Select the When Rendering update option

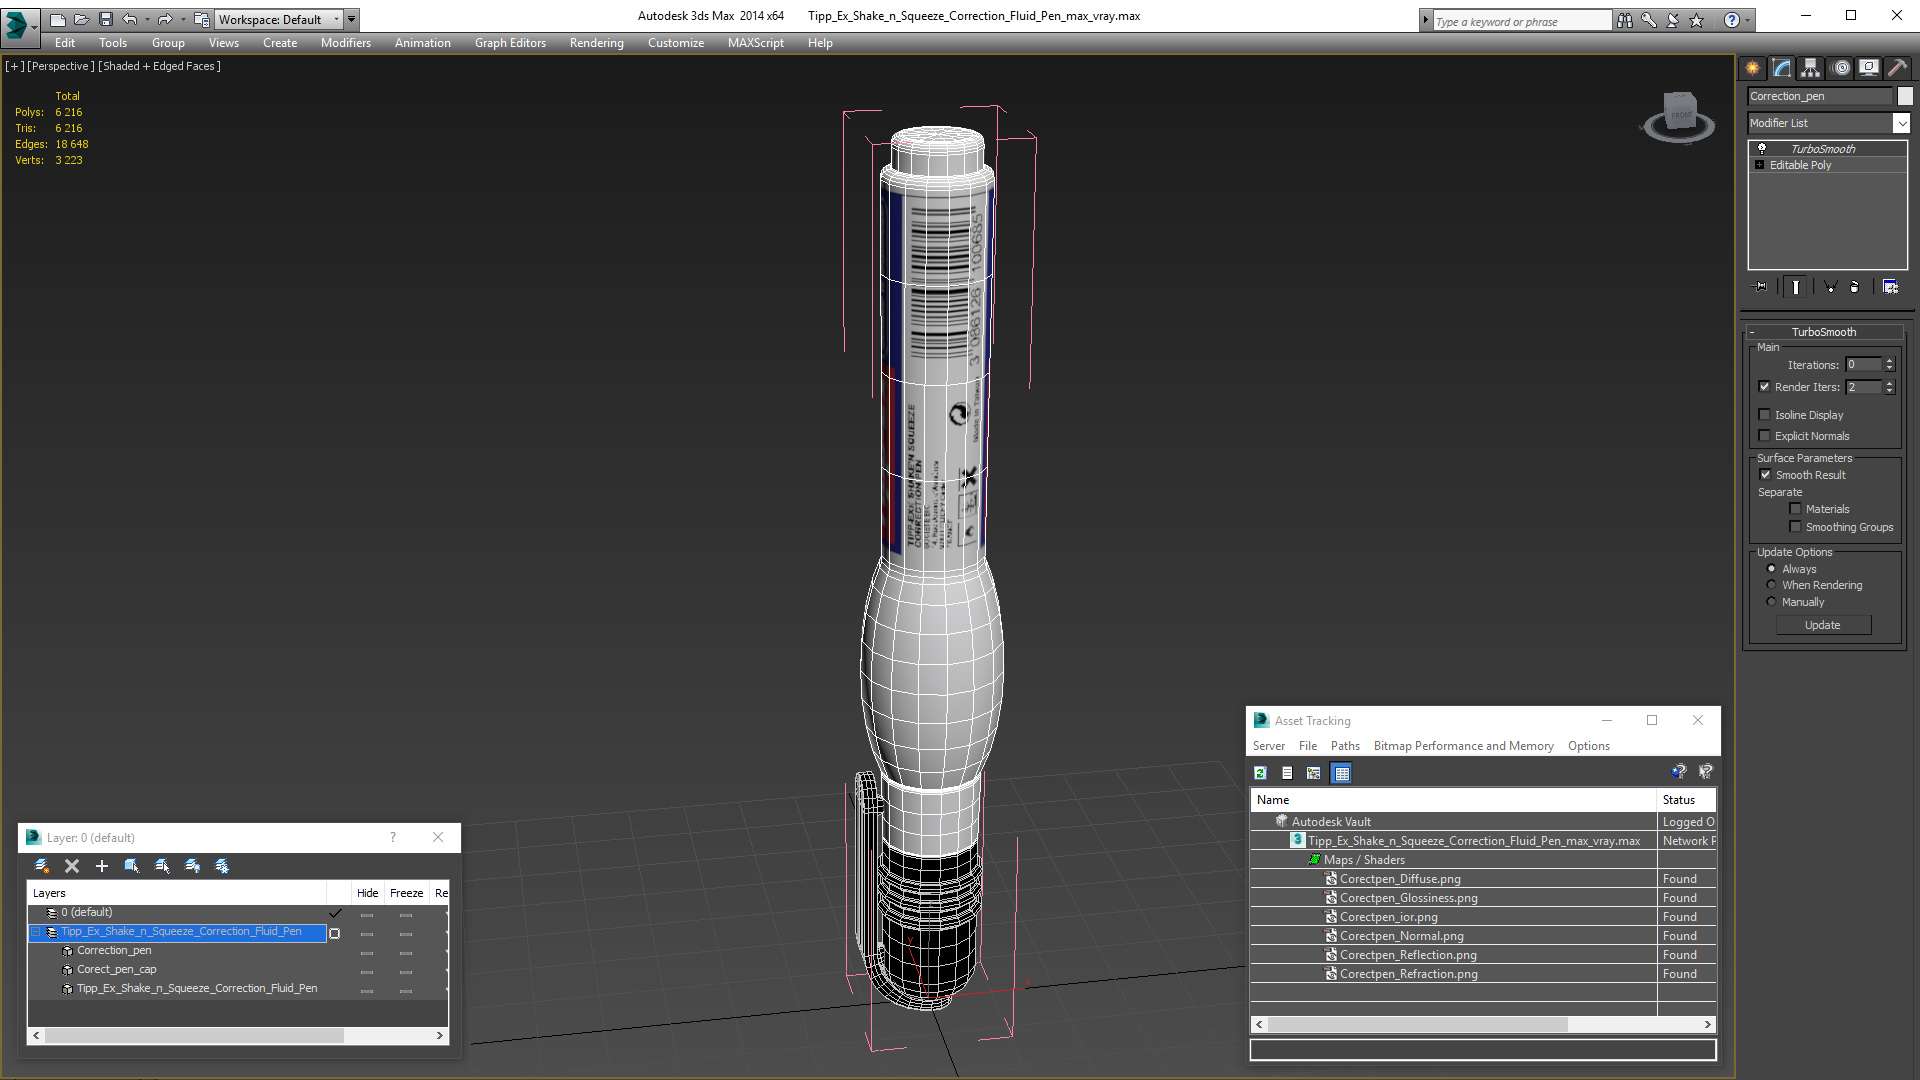pos(1771,585)
